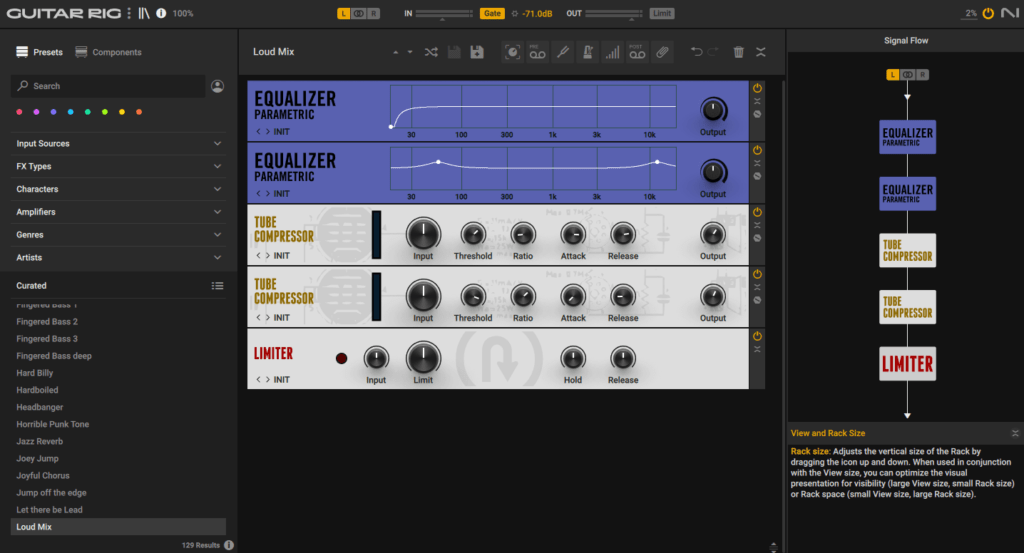Expand the FX Types filter

click(118, 166)
